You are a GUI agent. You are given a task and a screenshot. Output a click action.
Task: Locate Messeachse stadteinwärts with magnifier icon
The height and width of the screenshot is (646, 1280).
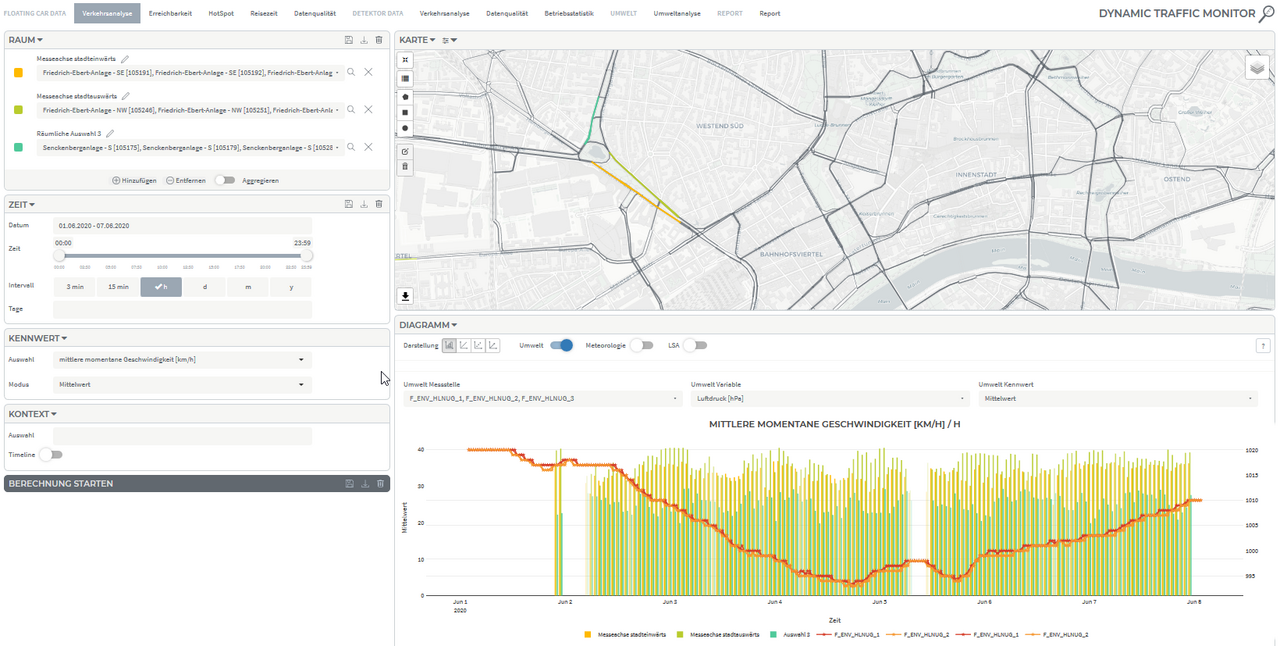(x=351, y=72)
